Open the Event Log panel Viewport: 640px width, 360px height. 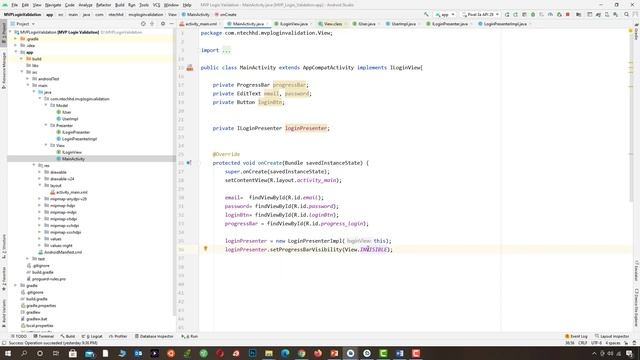(x=576, y=336)
